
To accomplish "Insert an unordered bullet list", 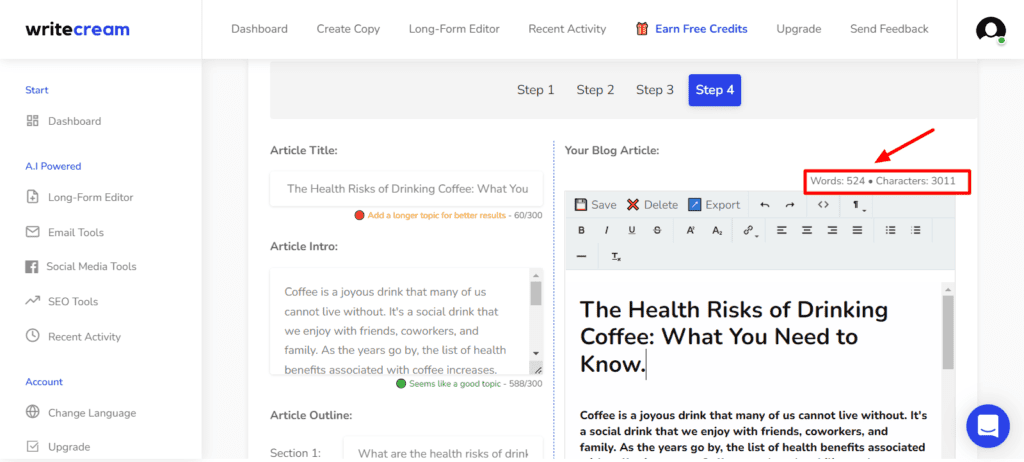I will tap(890, 230).
